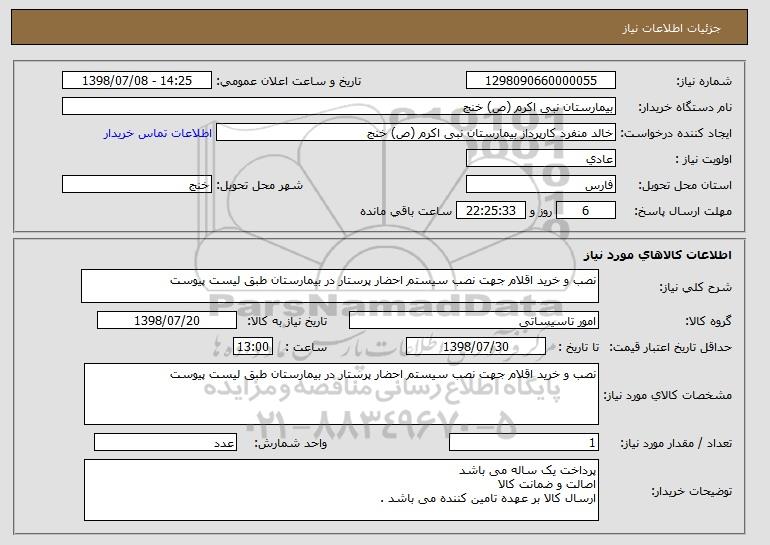Click the مهلت ارسال پاسخ label
This screenshot has height=545, width=770.
tap(683, 211)
